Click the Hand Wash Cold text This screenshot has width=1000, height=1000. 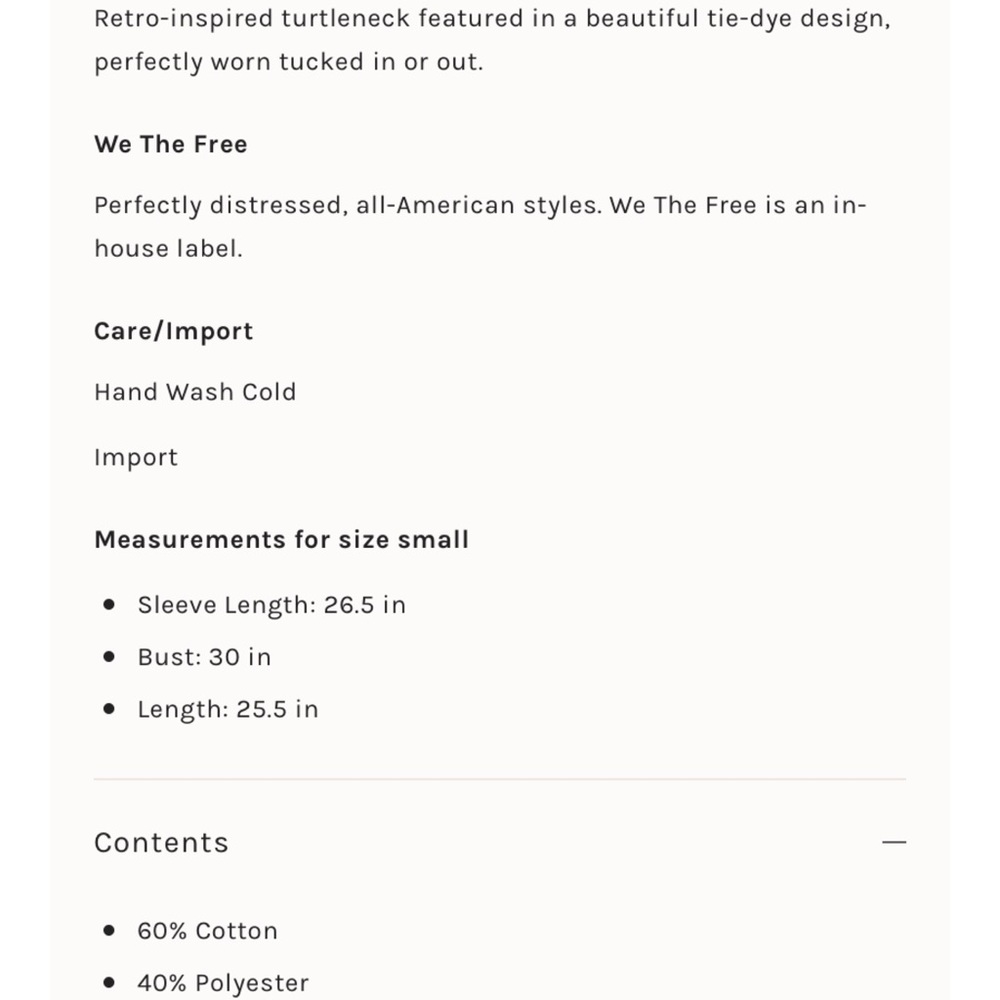(x=195, y=392)
